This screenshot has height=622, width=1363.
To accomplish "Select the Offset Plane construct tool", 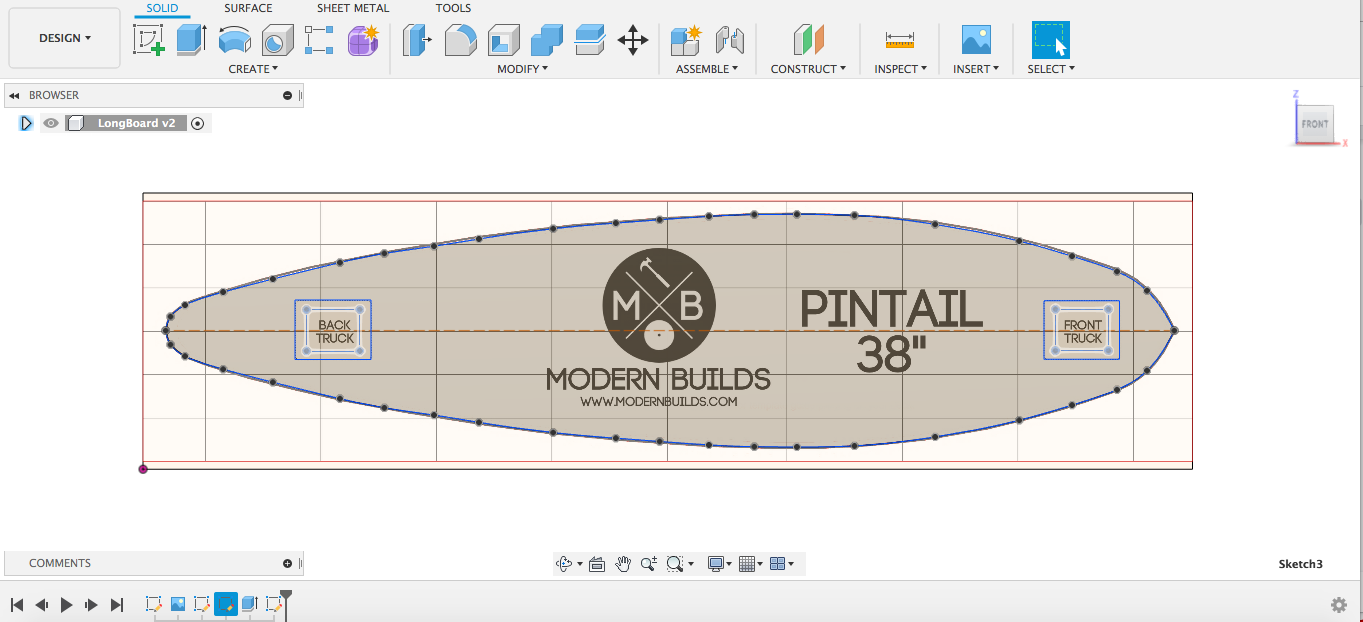I will 808,40.
